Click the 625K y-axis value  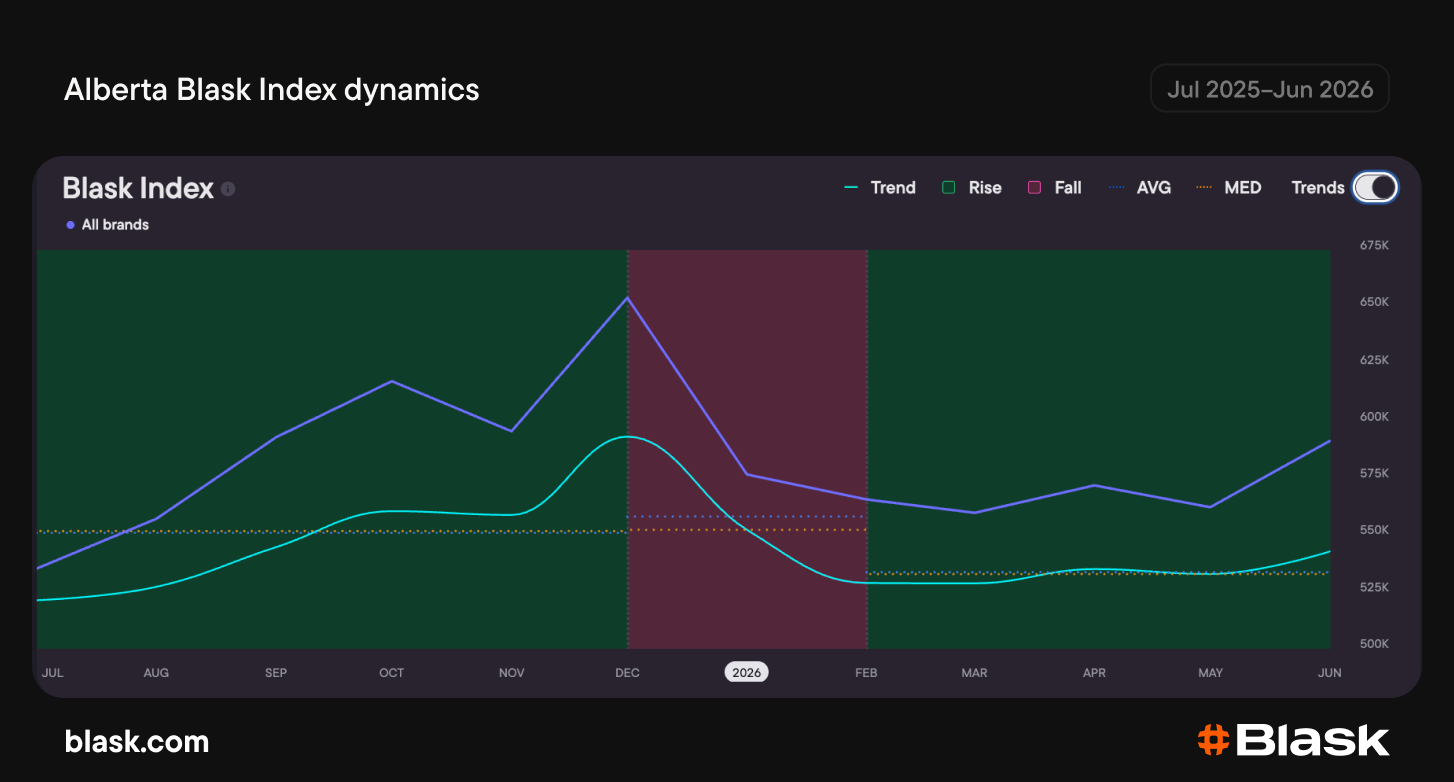pos(1374,359)
